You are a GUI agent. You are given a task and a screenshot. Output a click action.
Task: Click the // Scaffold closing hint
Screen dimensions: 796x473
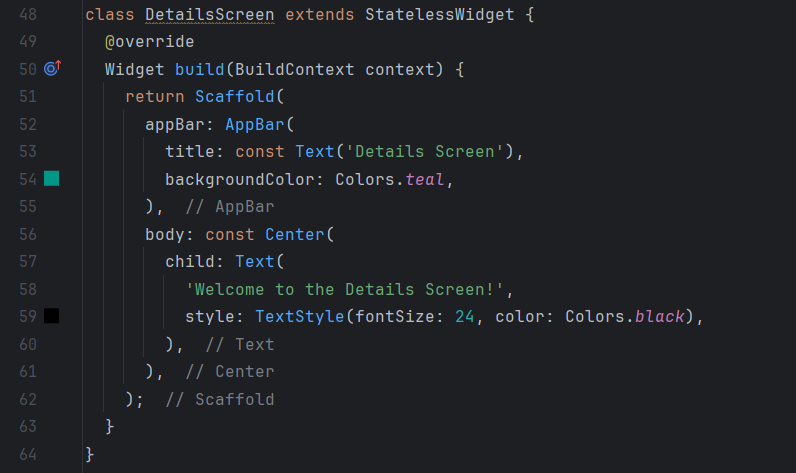click(x=220, y=399)
